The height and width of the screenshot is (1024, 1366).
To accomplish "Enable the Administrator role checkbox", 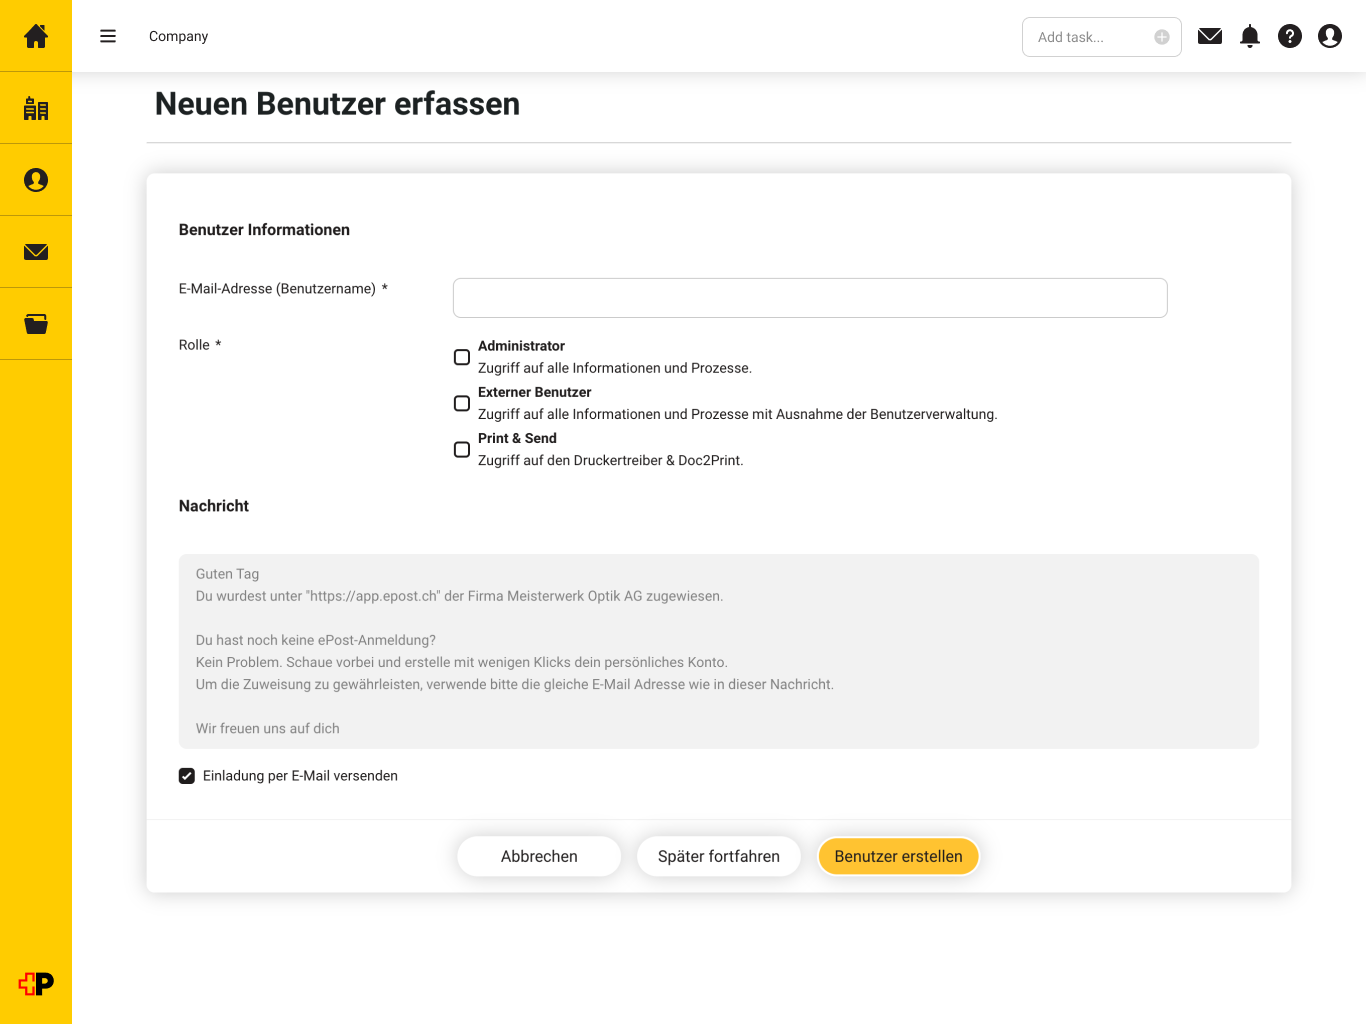I will pos(462,357).
